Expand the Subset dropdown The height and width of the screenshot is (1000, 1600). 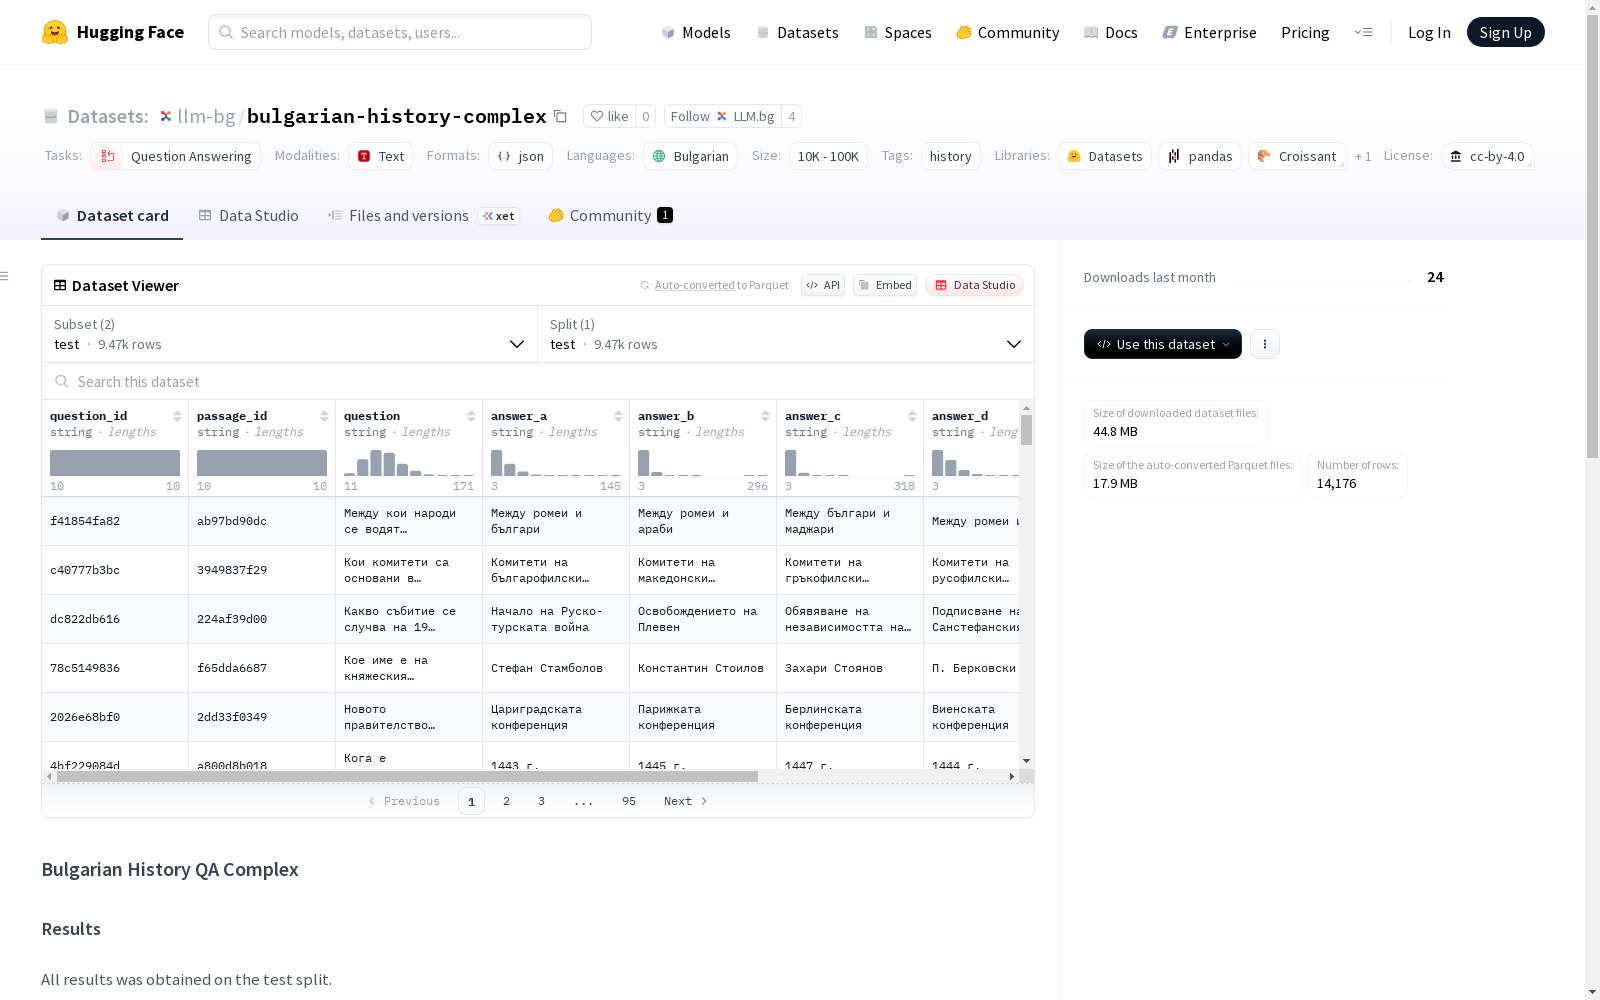(x=290, y=334)
